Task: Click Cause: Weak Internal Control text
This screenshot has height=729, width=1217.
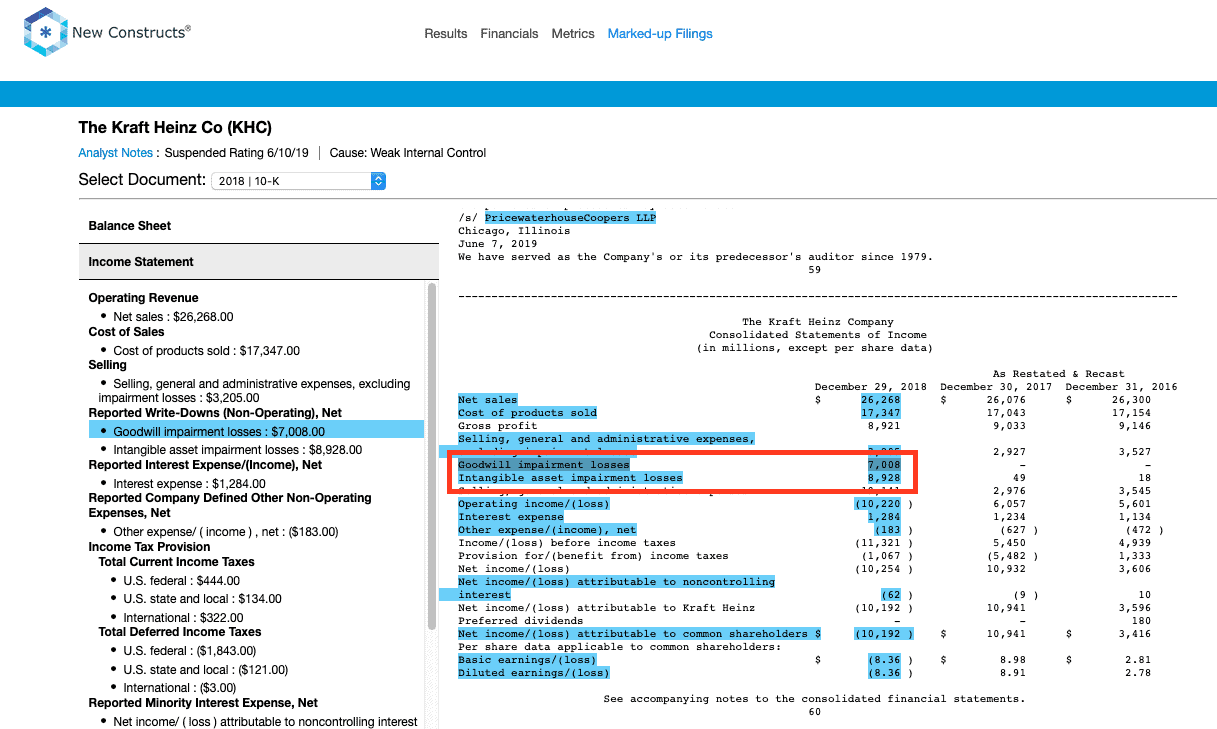Action: [408, 153]
